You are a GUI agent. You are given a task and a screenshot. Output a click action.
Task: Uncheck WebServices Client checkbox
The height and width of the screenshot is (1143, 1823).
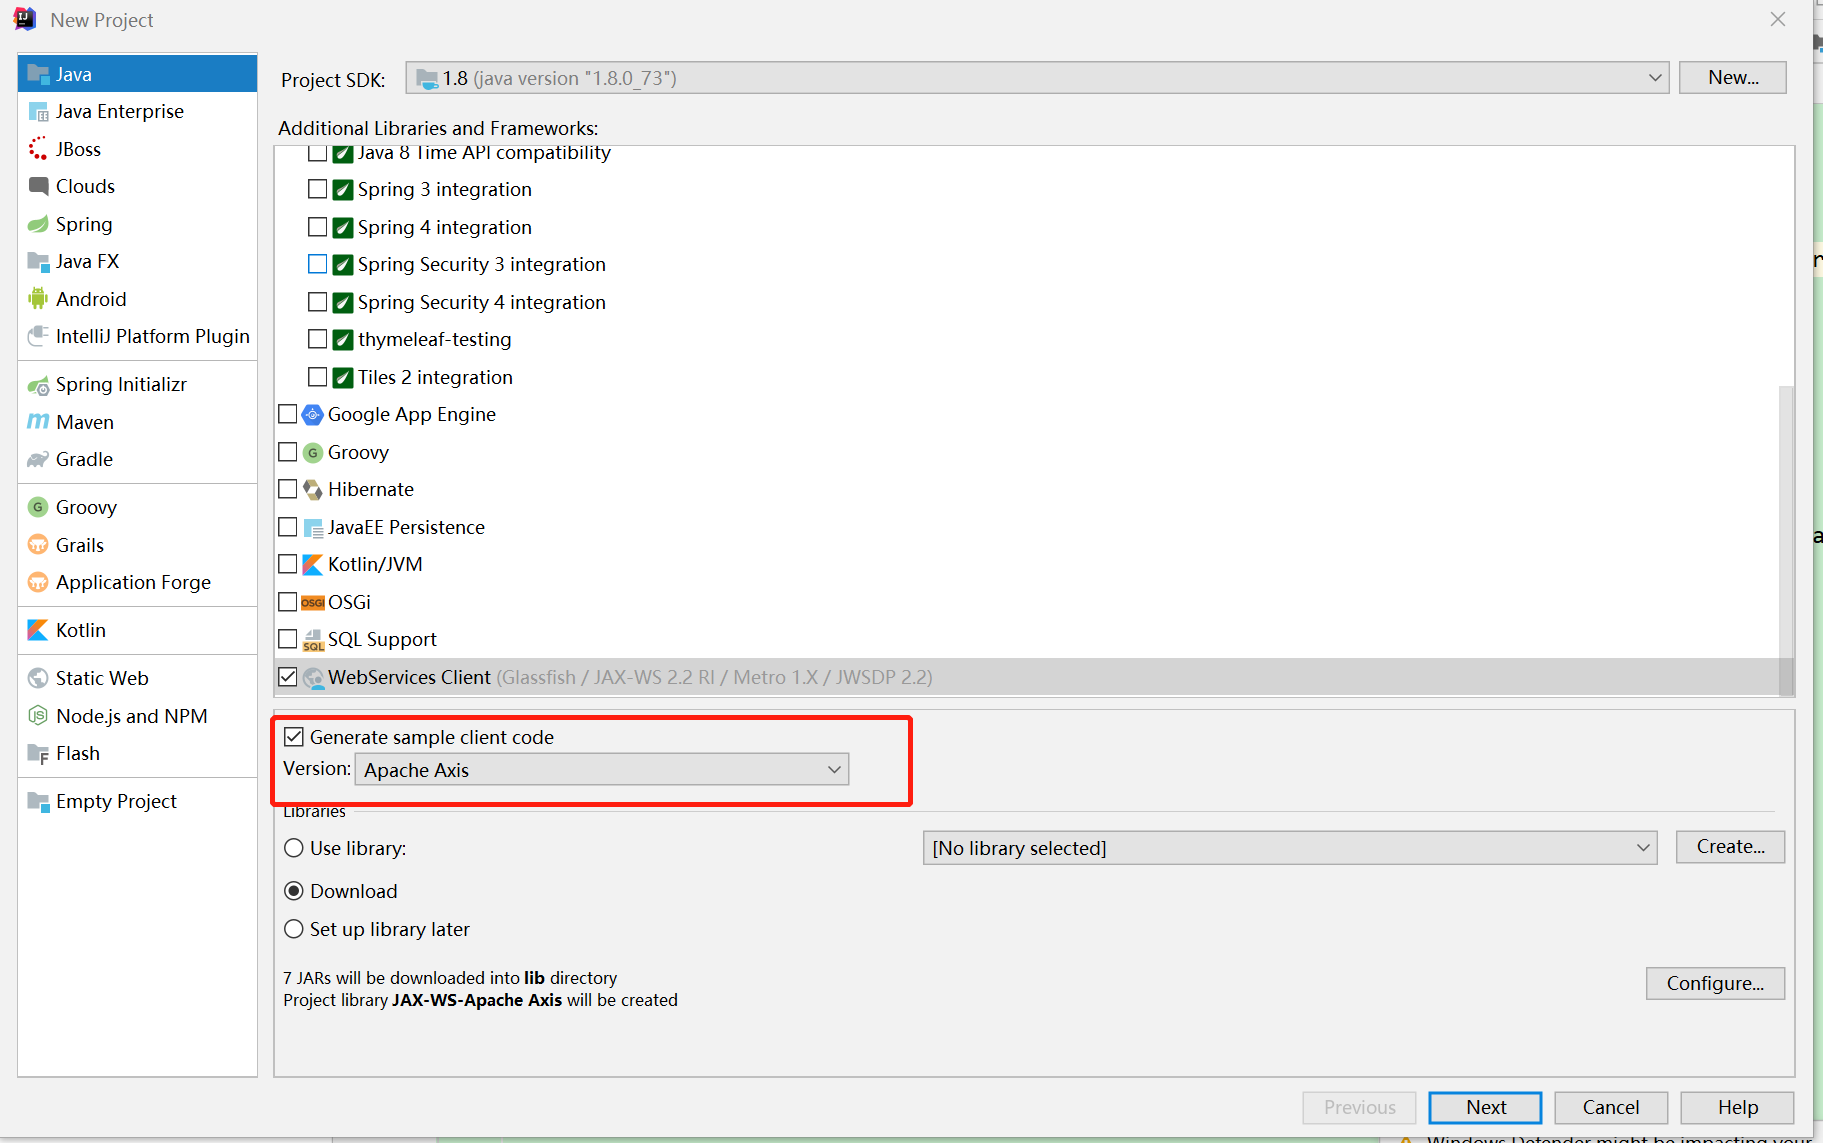click(288, 677)
